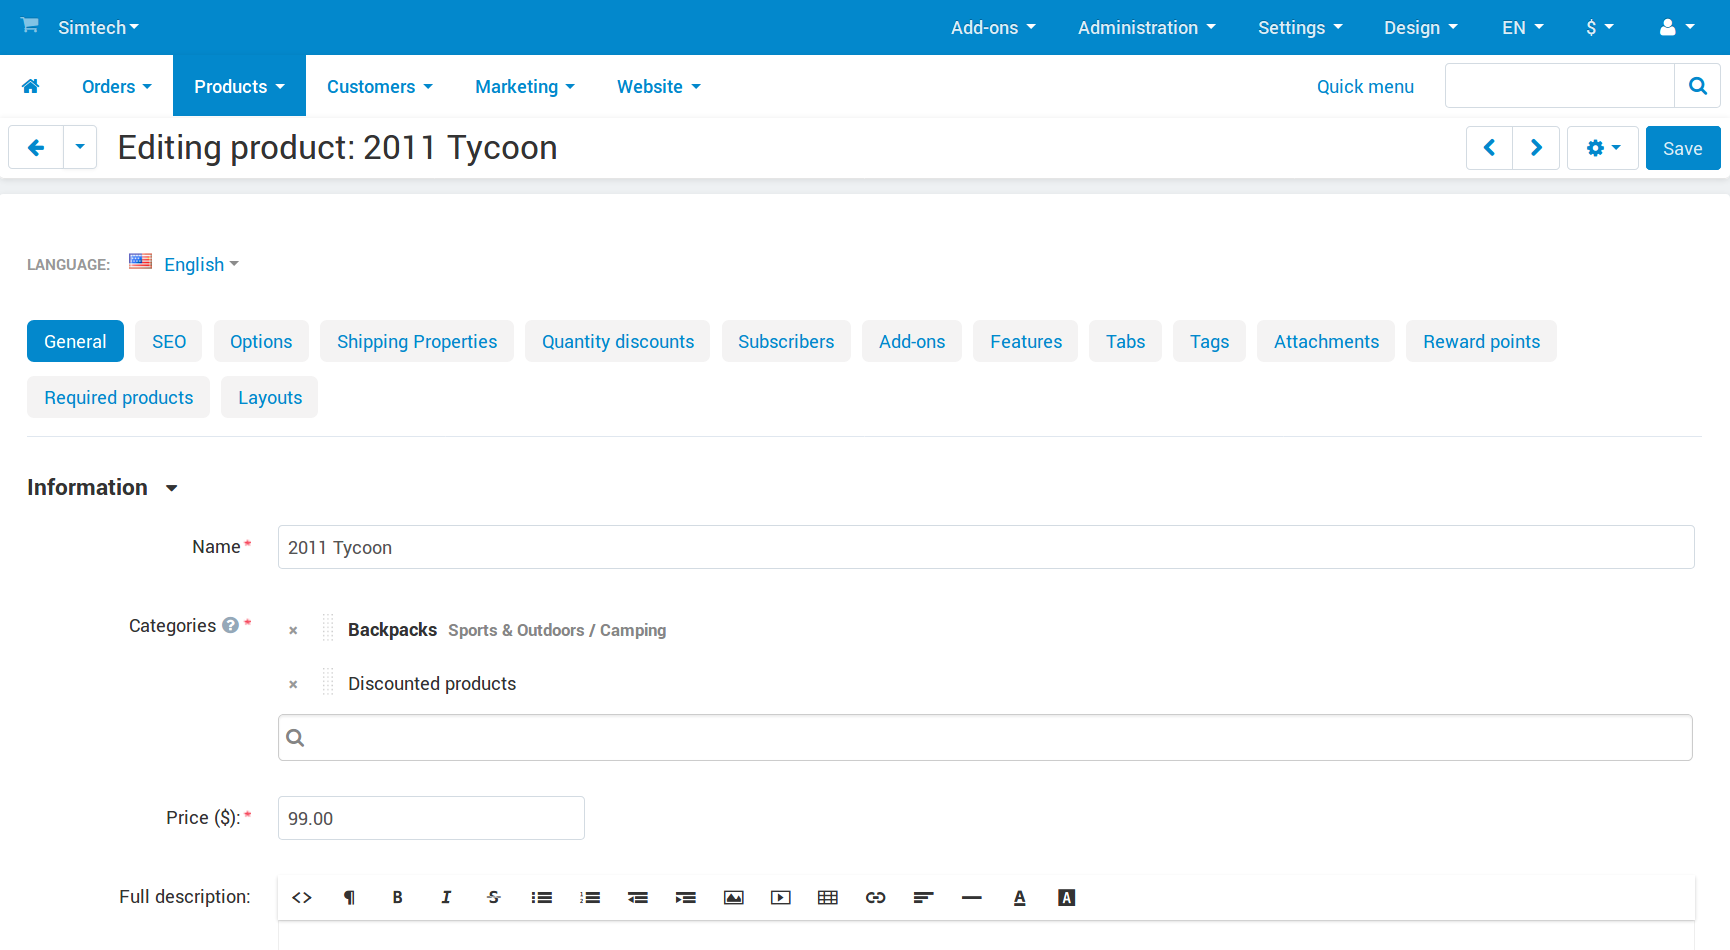Open the Simtech vendor dropdown
This screenshot has height=950, width=1730.
tap(98, 27)
